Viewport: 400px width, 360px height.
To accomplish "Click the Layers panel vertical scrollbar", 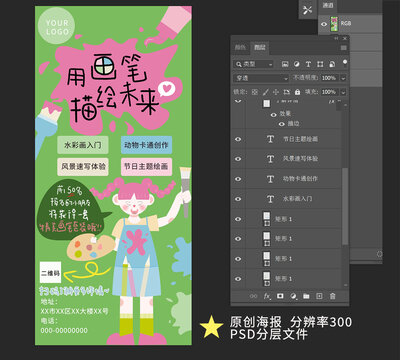I will click(345, 207).
